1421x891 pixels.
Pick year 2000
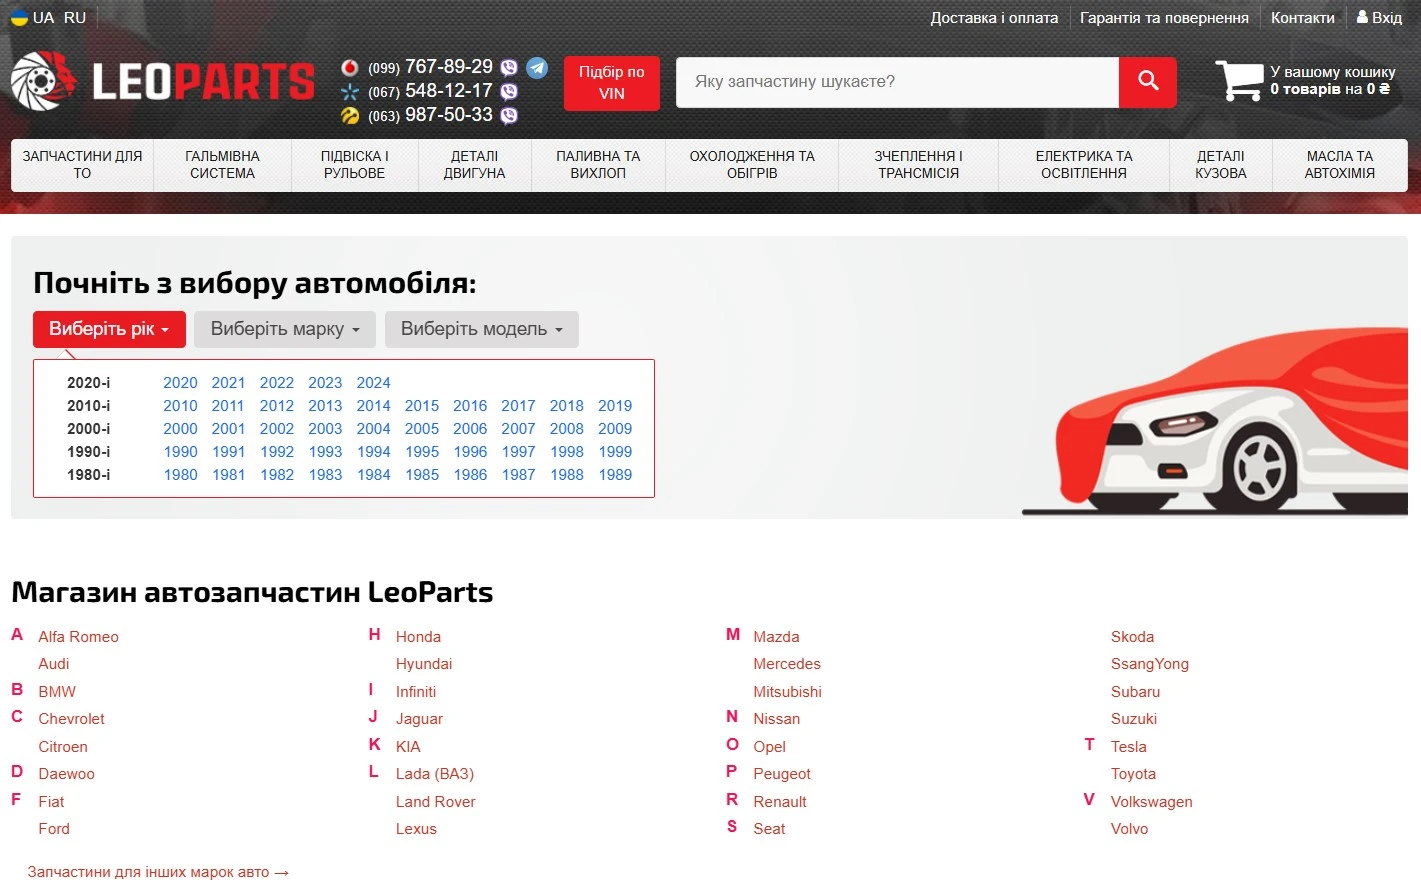[x=180, y=429]
